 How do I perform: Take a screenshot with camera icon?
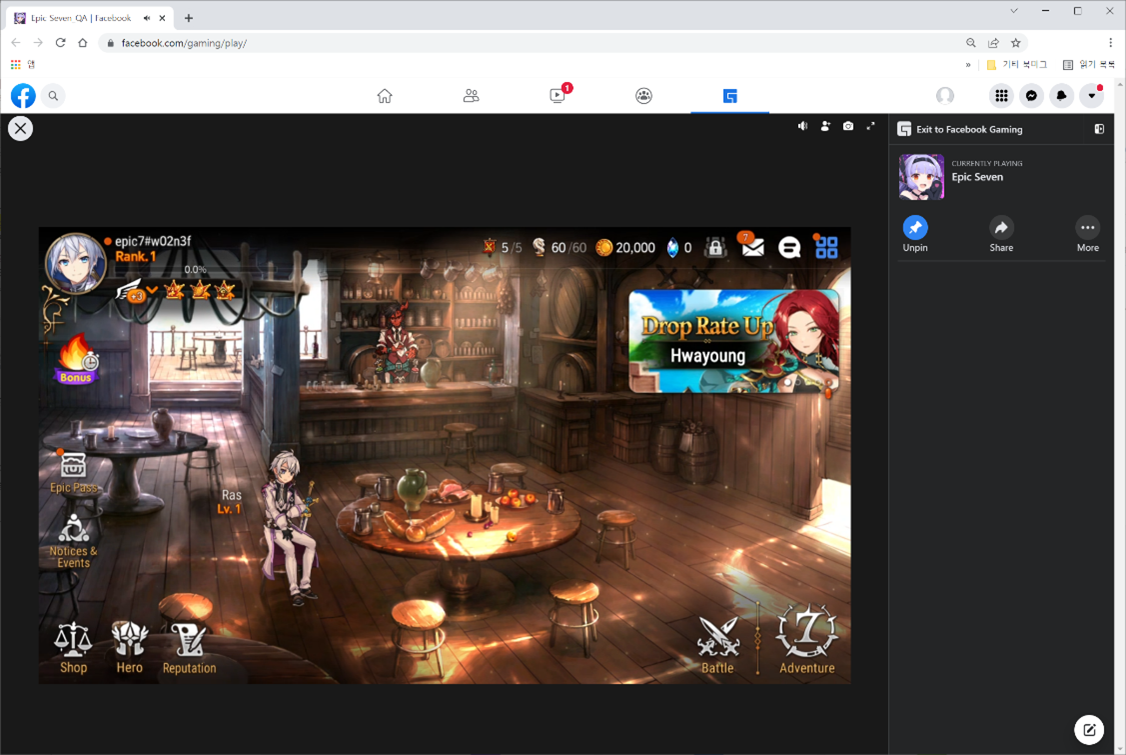tap(848, 126)
